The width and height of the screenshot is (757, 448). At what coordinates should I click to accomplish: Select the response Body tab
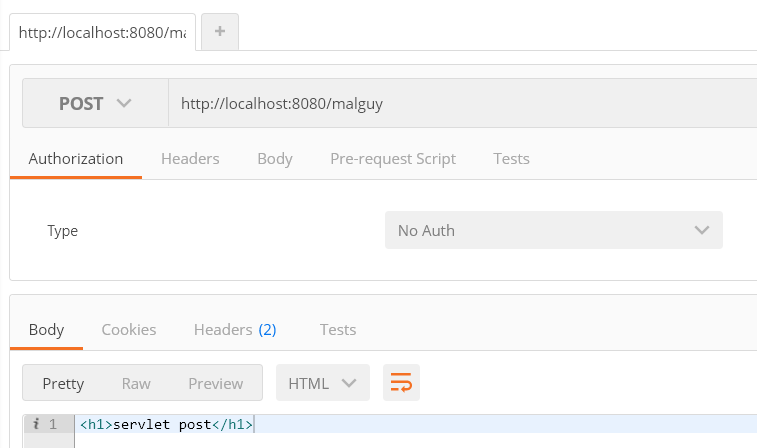[x=46, y=329]
